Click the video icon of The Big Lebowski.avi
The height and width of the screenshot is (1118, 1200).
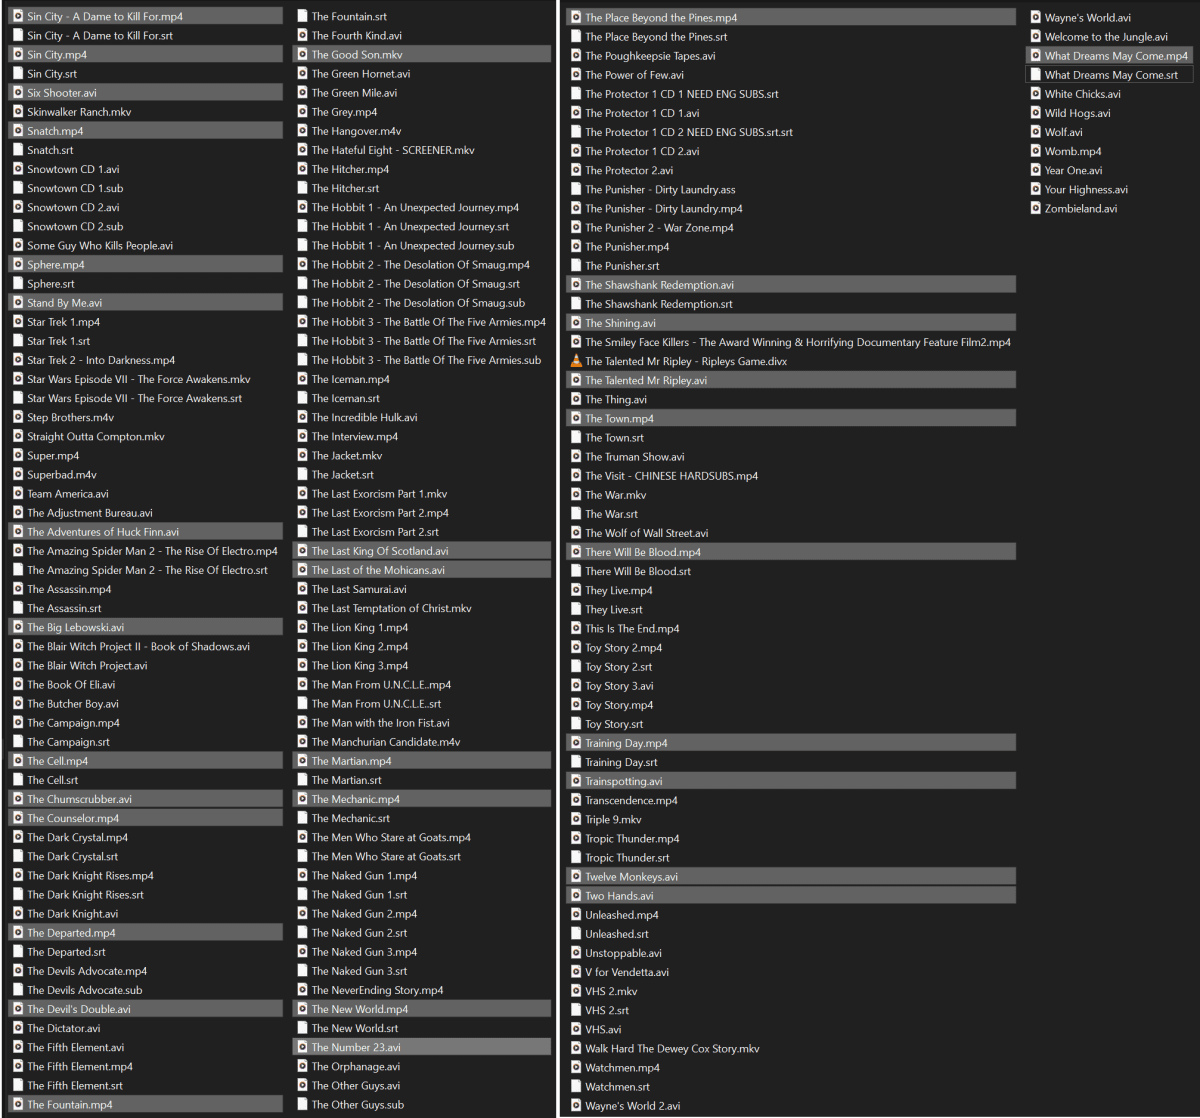click(x=18, y=627)
